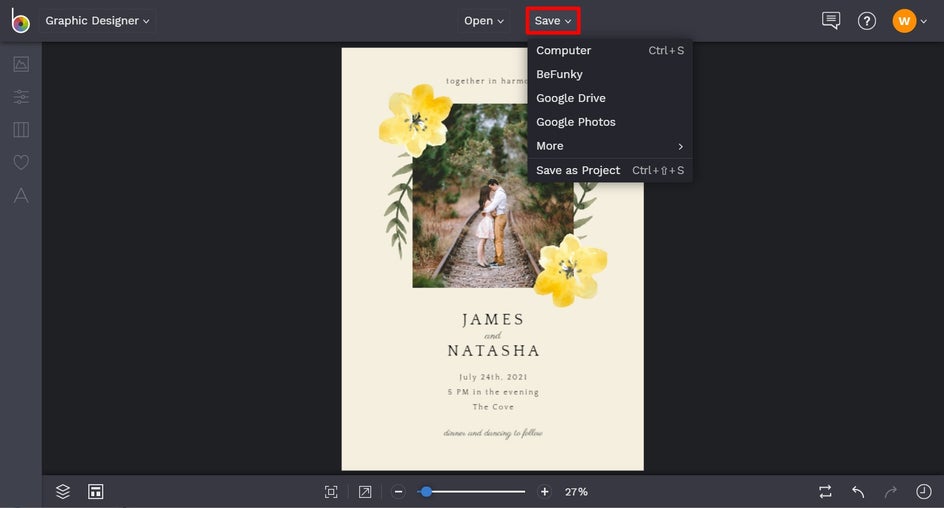Expand the More submenu
This screenshot has width=944, height=508.
coord(609,146)
